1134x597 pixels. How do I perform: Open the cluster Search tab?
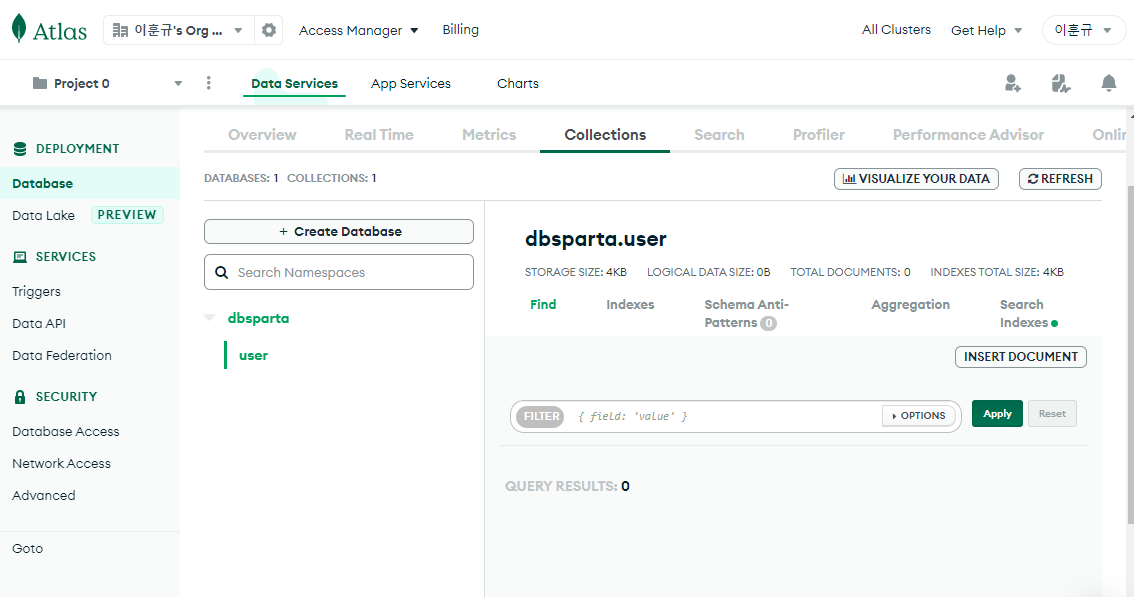pyautogui.click(x=719, y=135)
